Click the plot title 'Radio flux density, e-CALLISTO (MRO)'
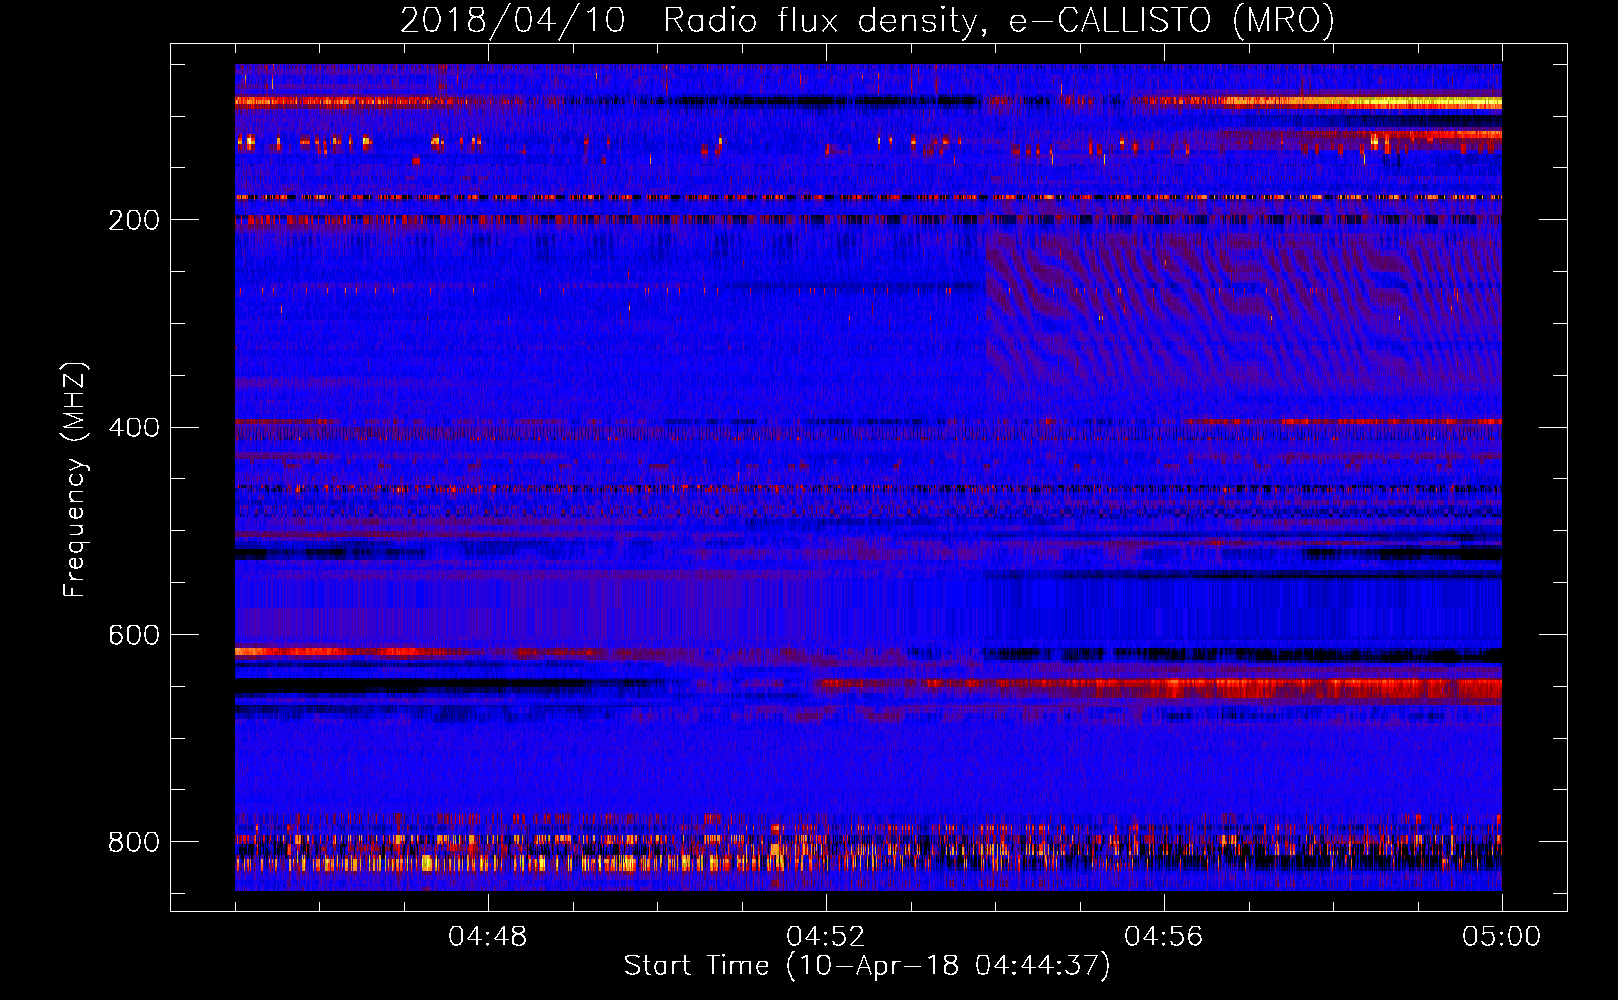This screenshot has height=1000, width=1618. tap(998, 20)
